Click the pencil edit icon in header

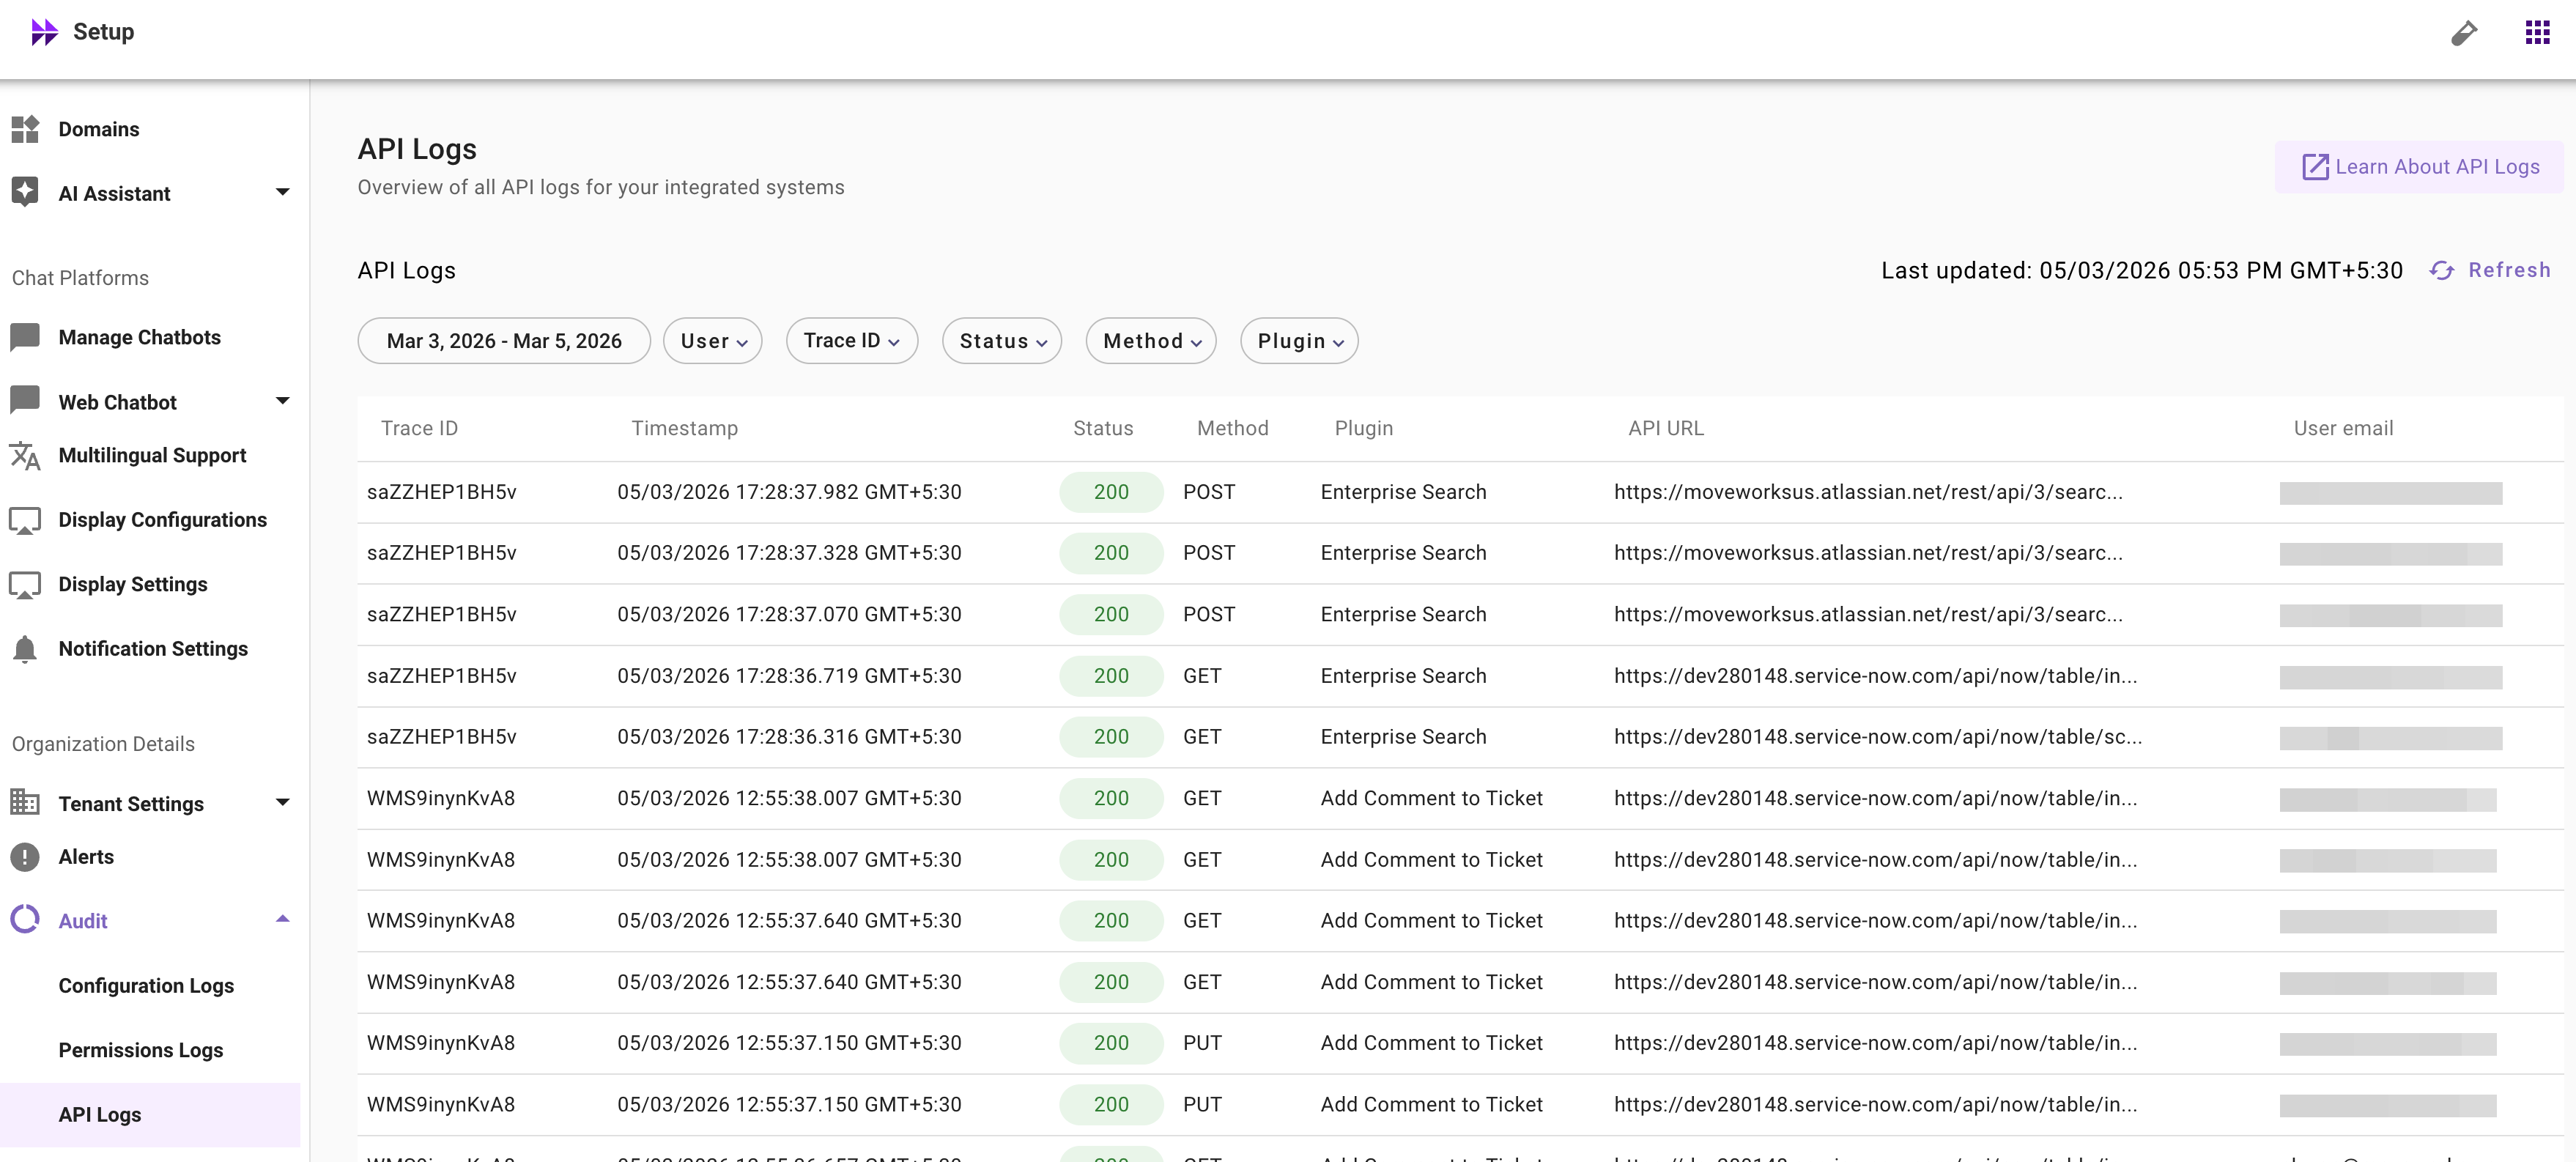(2464, 33)
